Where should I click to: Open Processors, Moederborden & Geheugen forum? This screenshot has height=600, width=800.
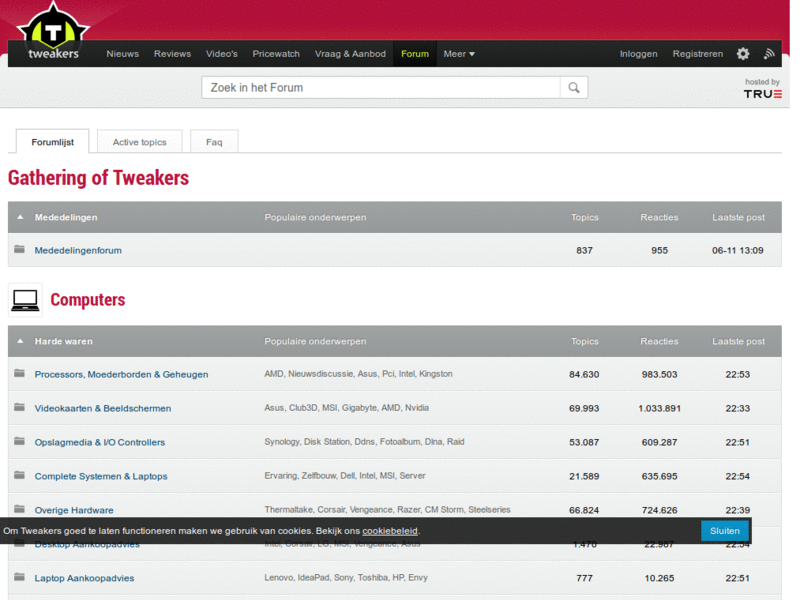point(121,374)
